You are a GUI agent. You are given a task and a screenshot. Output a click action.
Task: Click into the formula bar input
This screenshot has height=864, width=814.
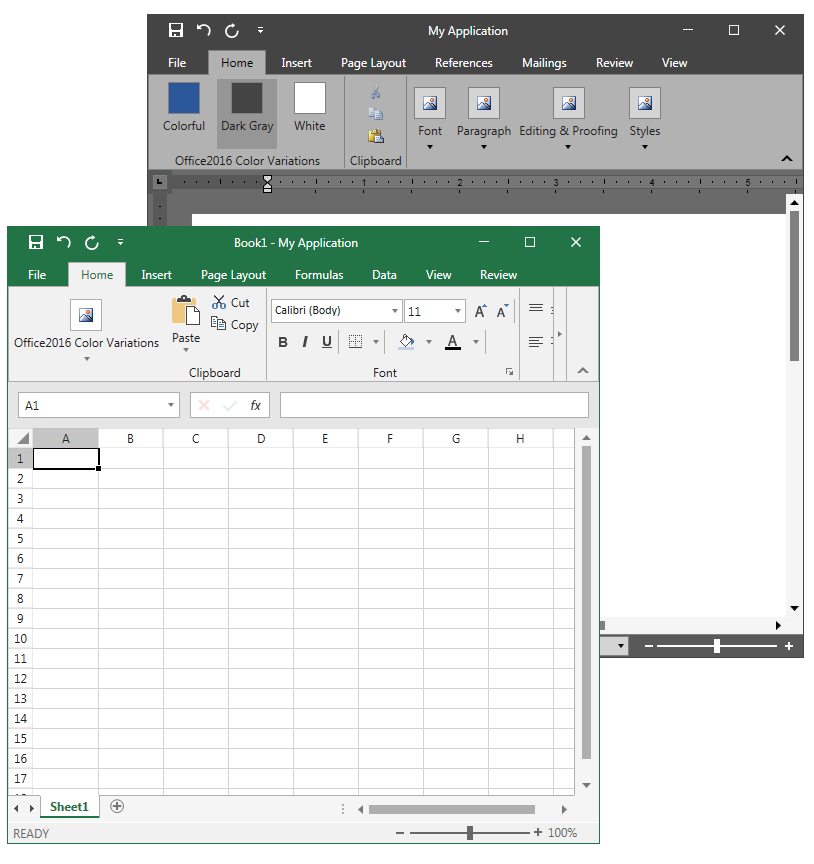tap(434, 406)
